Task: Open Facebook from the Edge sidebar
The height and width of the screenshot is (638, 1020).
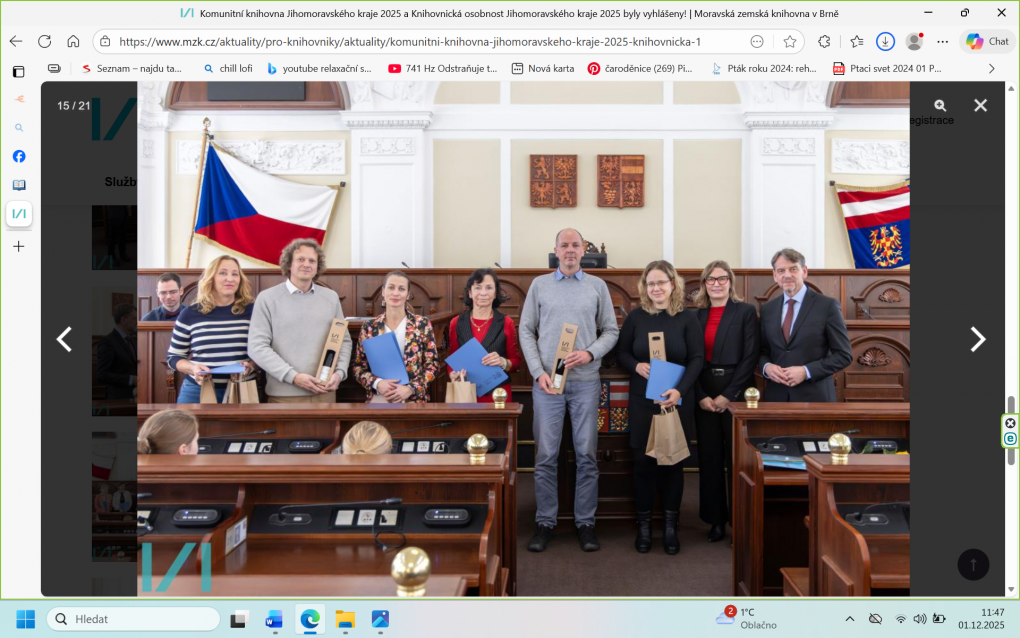Action: (18, 156)
